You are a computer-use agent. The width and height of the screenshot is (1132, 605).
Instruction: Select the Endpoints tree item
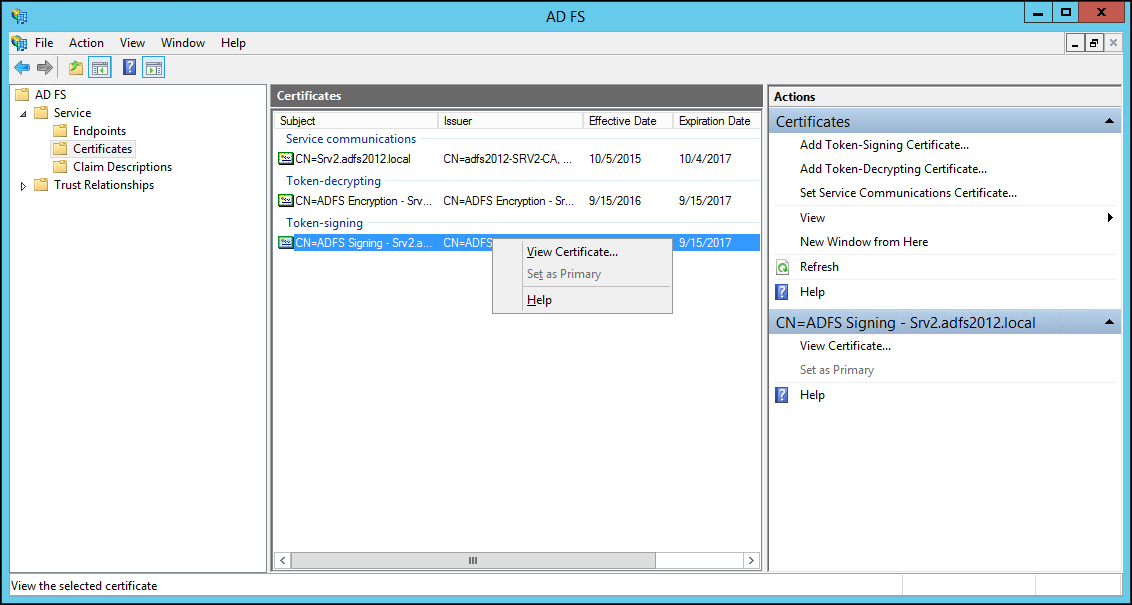tap(100, 131)
